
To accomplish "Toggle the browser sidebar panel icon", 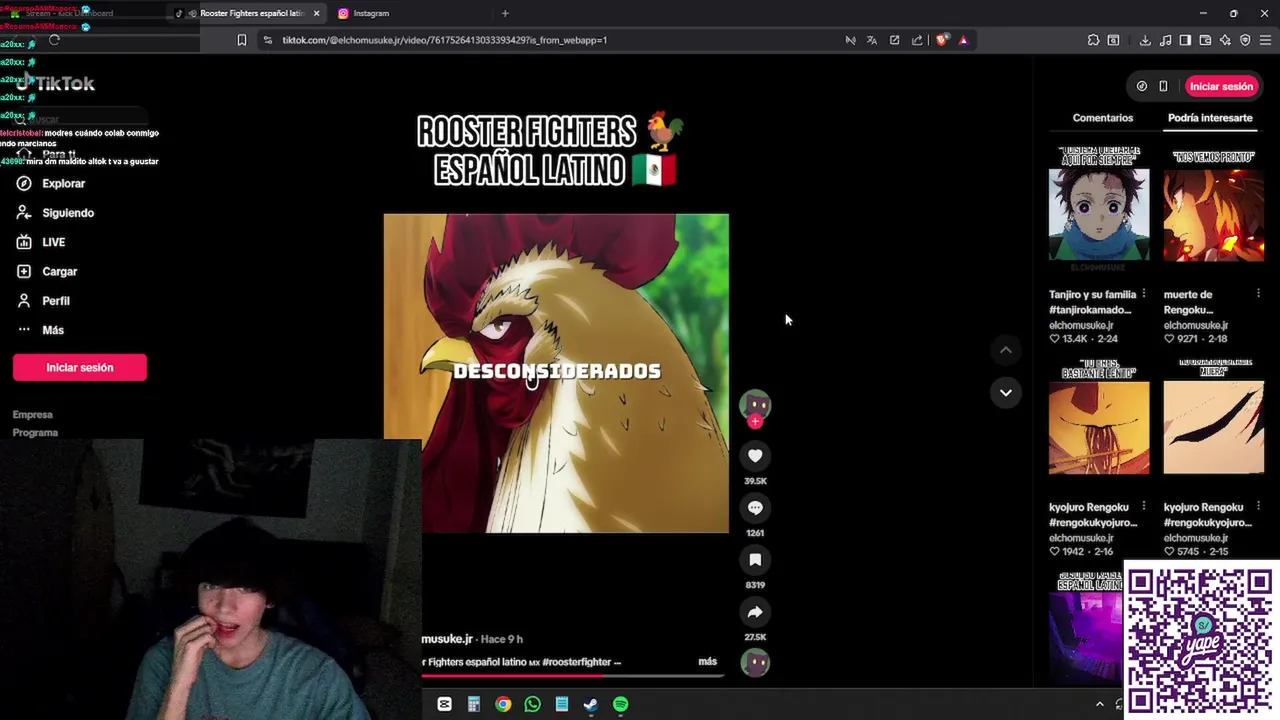I will [x=1185, y=40].
